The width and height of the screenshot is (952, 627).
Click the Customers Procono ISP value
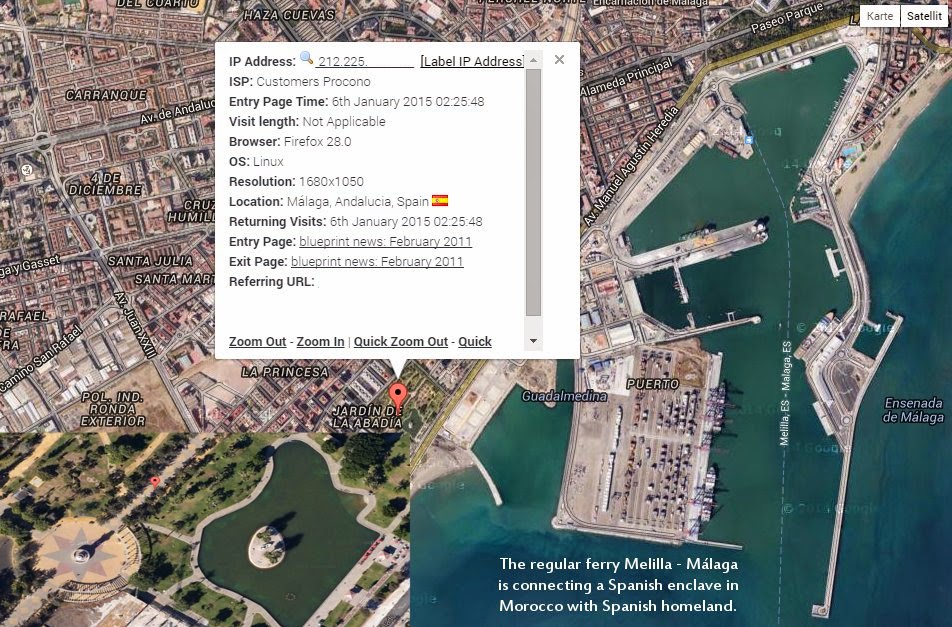(313, 81)
